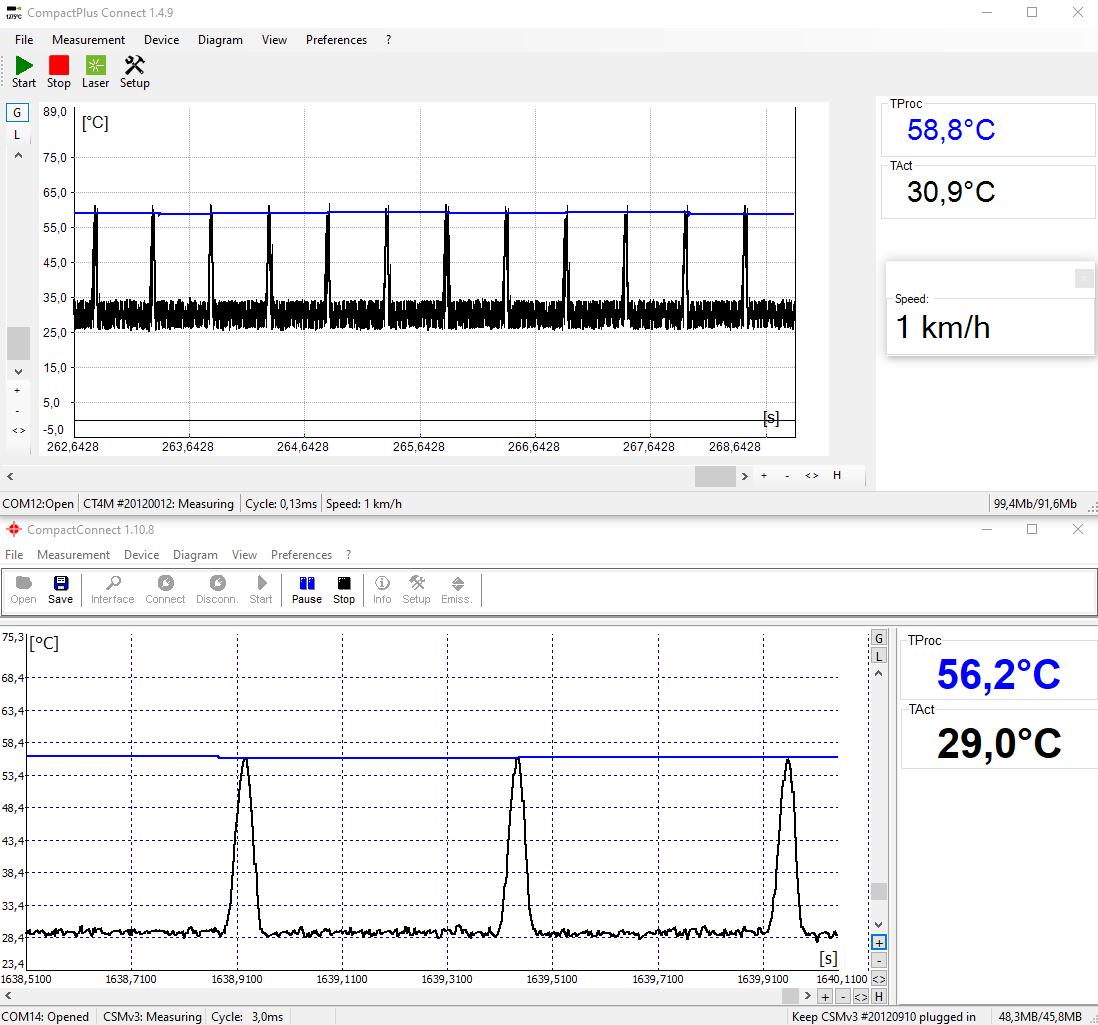Viewport: 1098px width, 1025px height.
Task: Pause the CompactConnect measurement
Action: (x=306, y=588)
